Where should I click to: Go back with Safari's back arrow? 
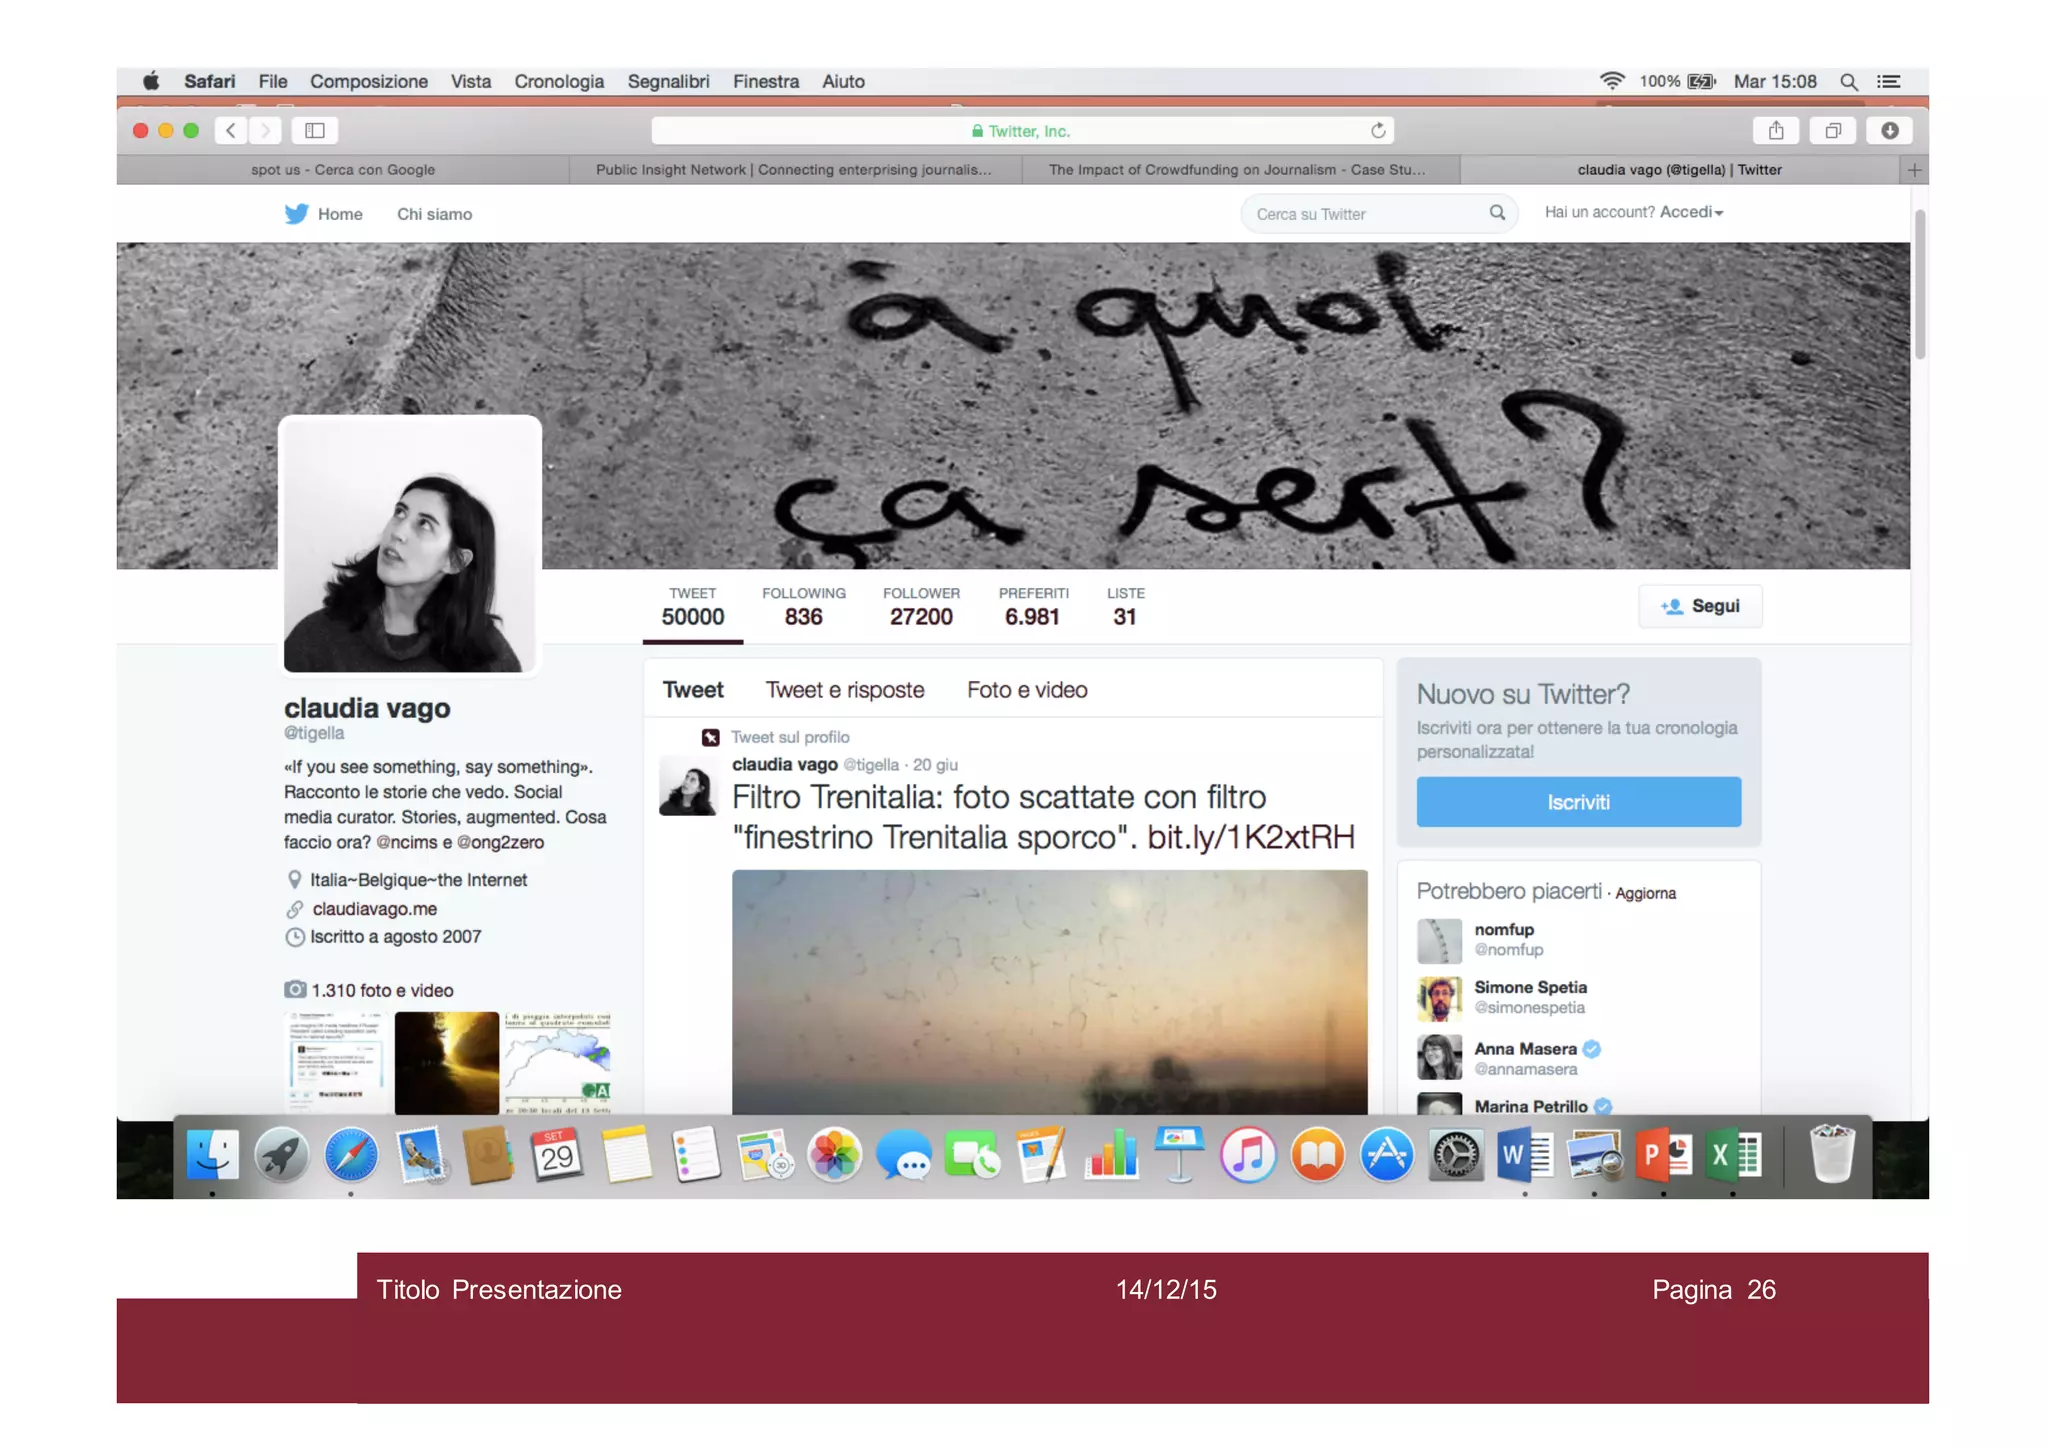231,131
